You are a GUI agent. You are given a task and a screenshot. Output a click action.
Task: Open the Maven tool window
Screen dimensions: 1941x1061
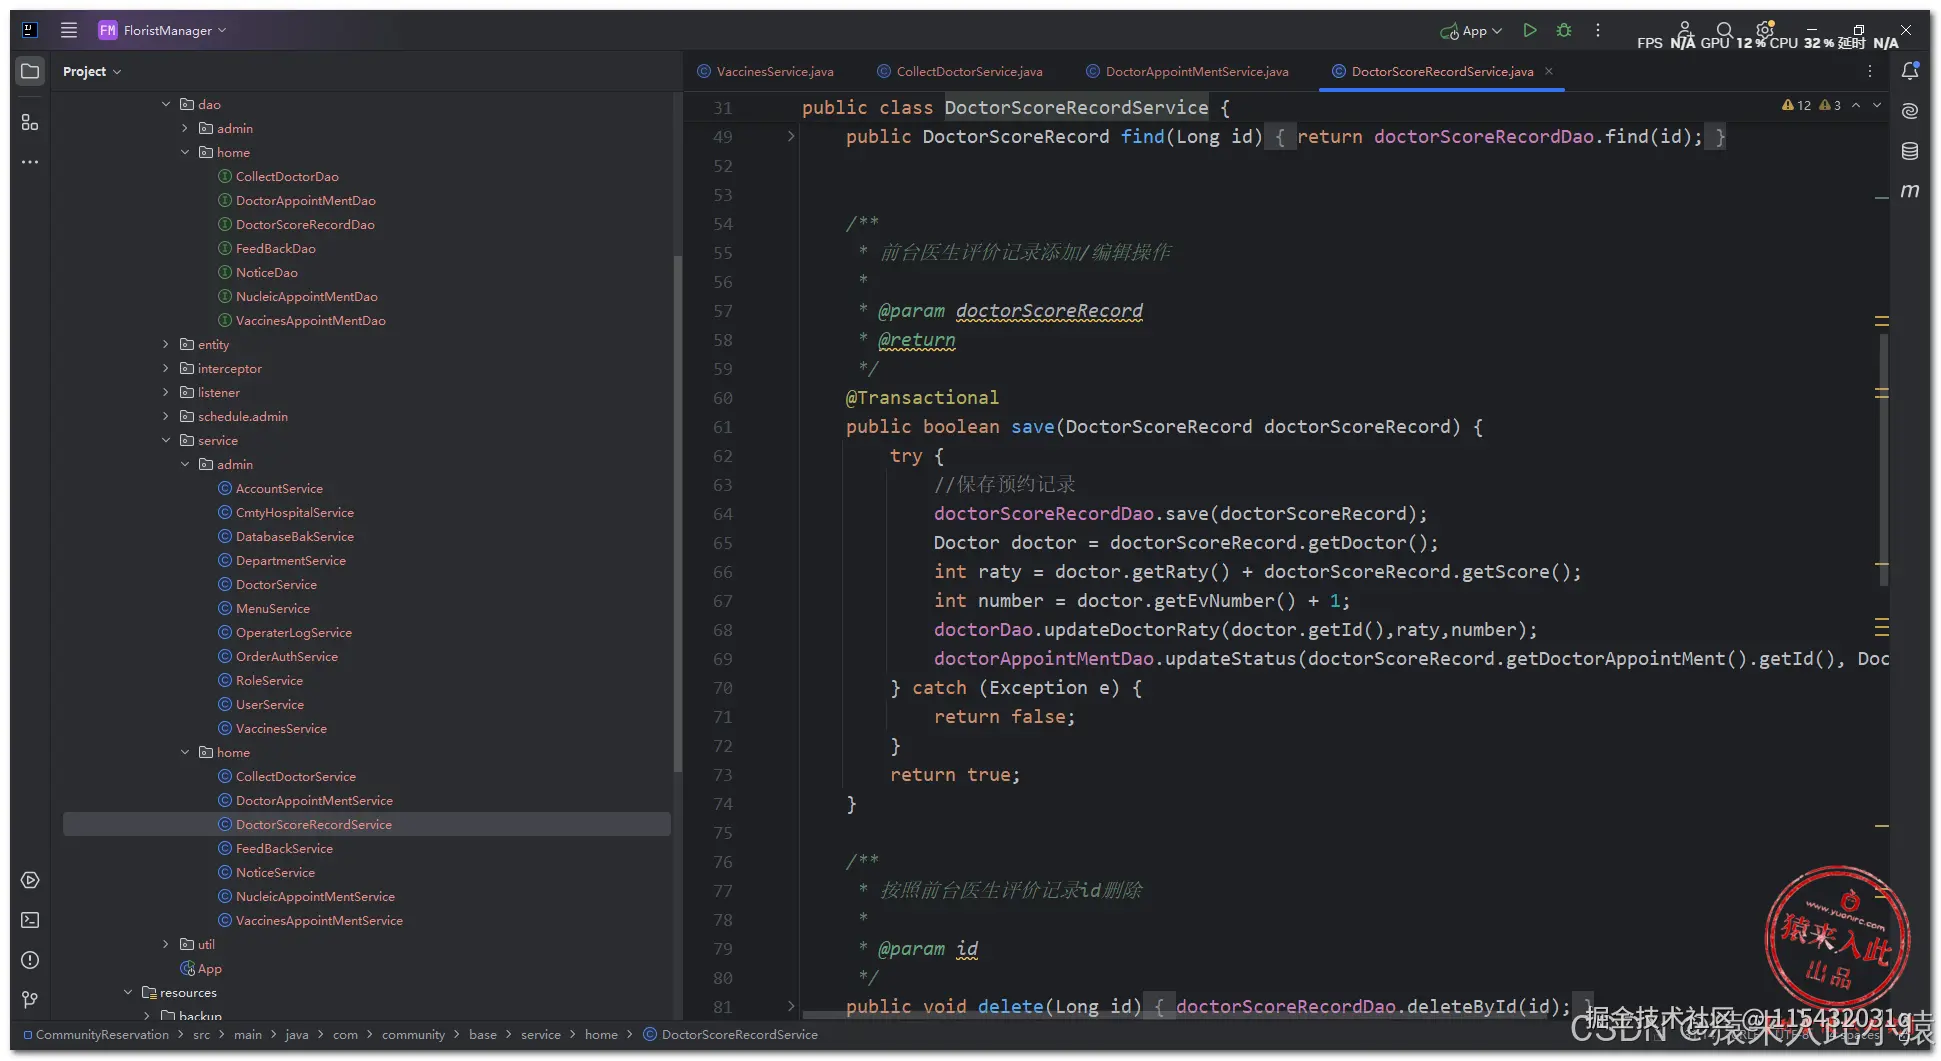click(1910, 190)
